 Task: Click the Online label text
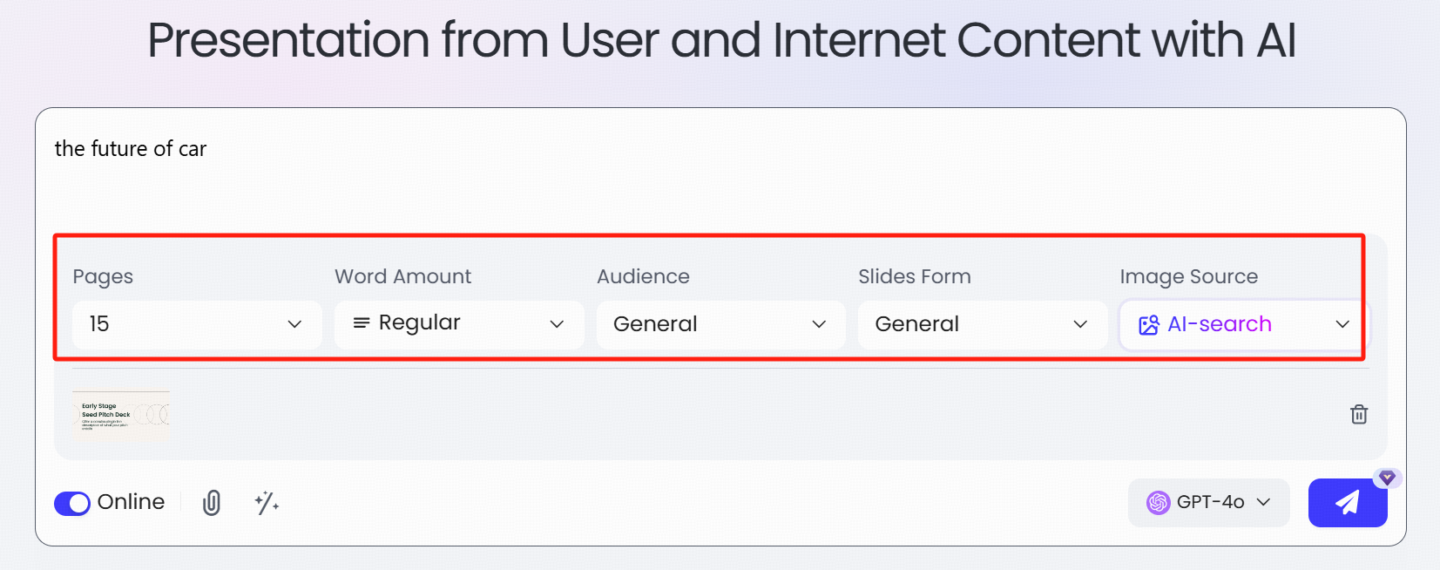(x=131, y=502)
